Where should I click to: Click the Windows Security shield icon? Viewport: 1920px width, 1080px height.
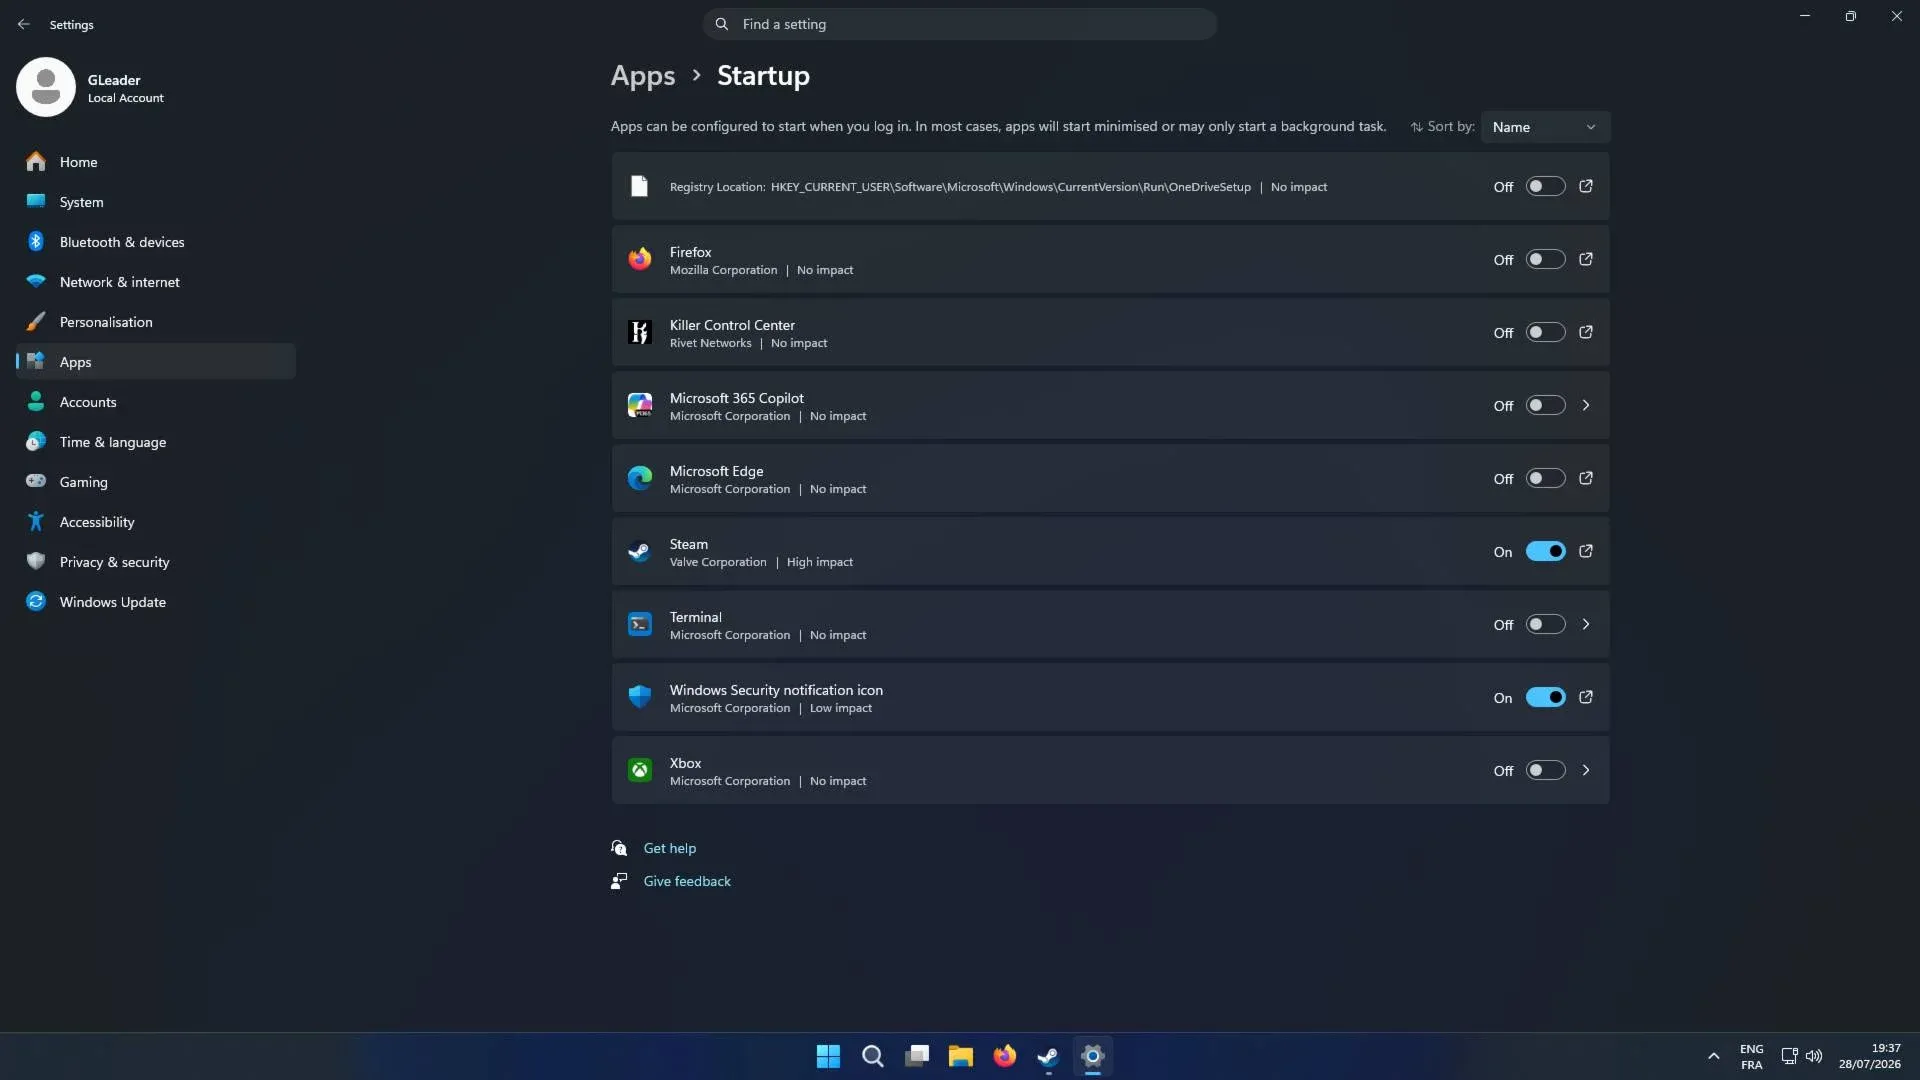coord(640,698)
